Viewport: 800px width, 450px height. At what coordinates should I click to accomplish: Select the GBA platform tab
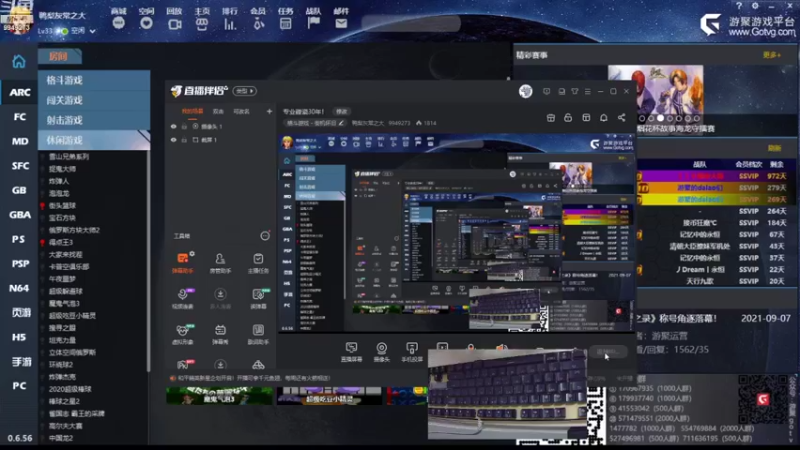tap(19, 215)
